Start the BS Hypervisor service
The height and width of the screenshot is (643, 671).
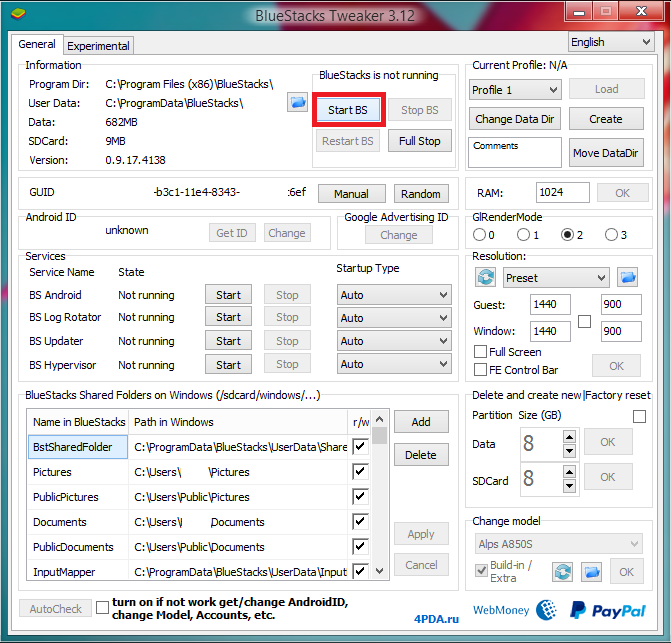pos(229,365)
